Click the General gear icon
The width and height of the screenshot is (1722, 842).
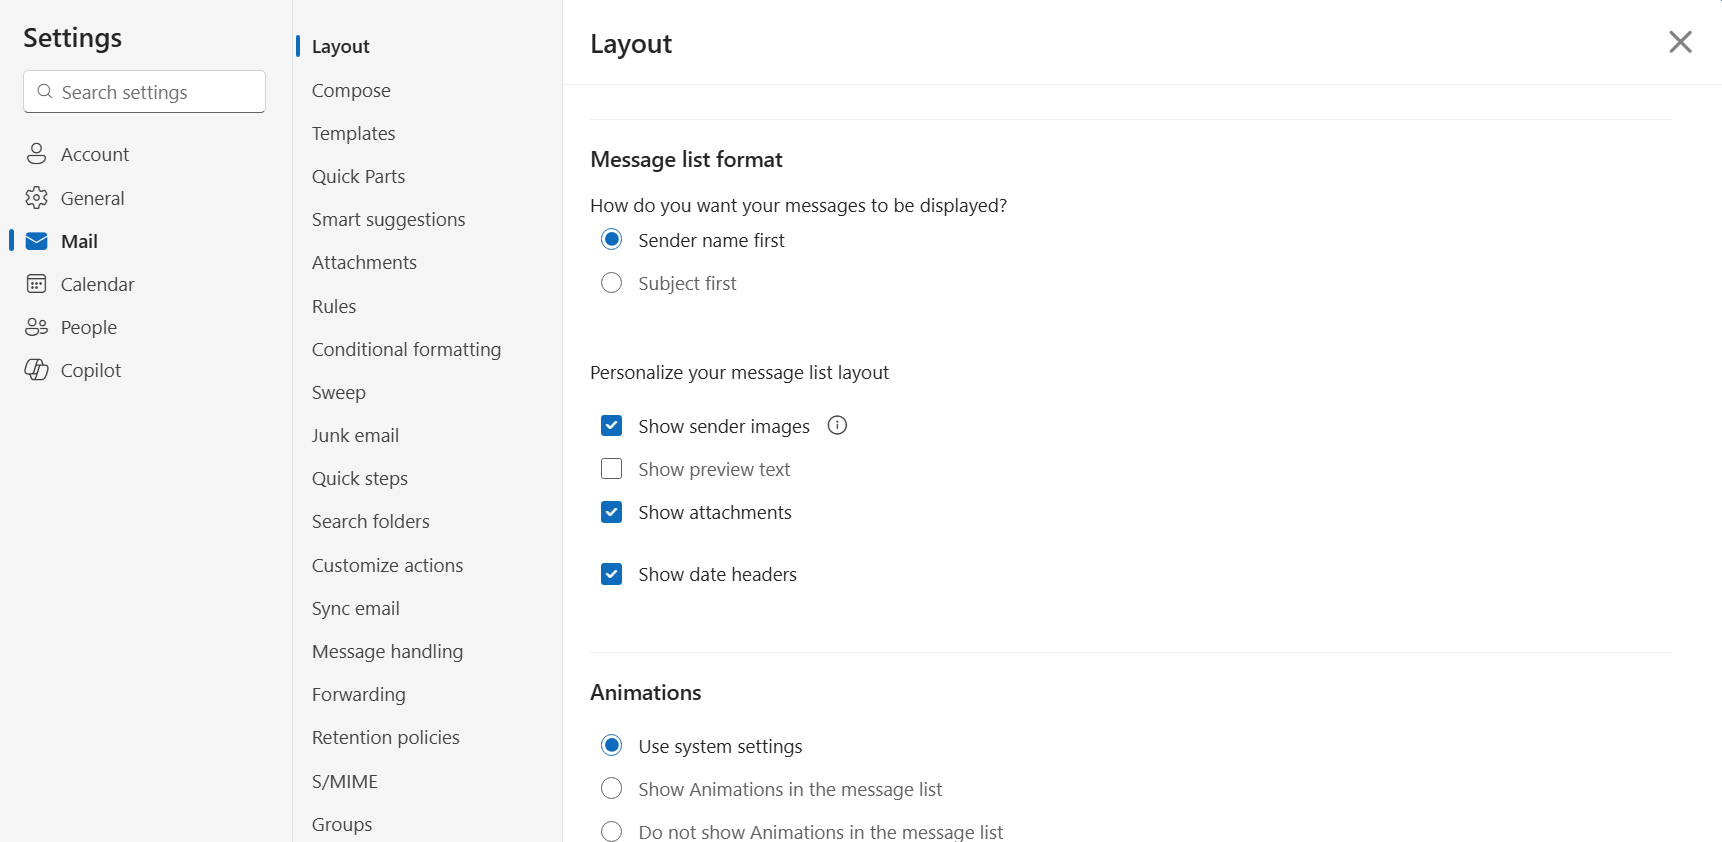click(x=36, y=198)
